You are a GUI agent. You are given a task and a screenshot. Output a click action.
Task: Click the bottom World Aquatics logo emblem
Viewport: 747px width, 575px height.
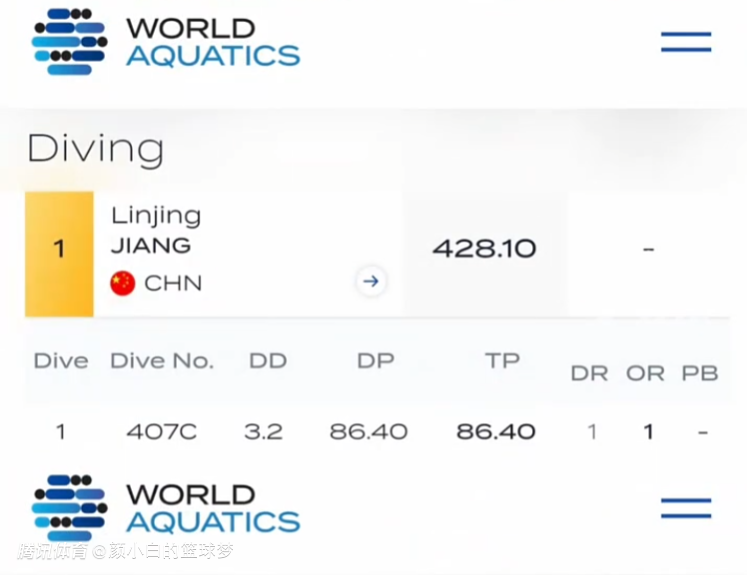point(69,508)
